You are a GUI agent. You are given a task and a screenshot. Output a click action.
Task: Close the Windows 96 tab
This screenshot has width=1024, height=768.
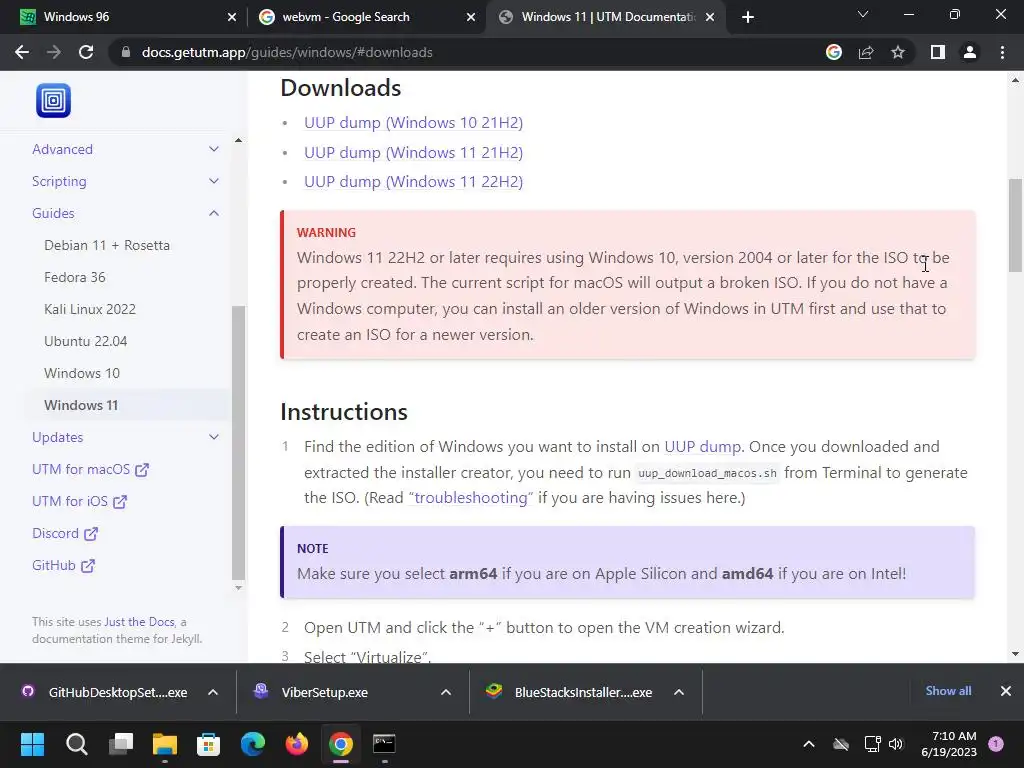coord(232,17)
